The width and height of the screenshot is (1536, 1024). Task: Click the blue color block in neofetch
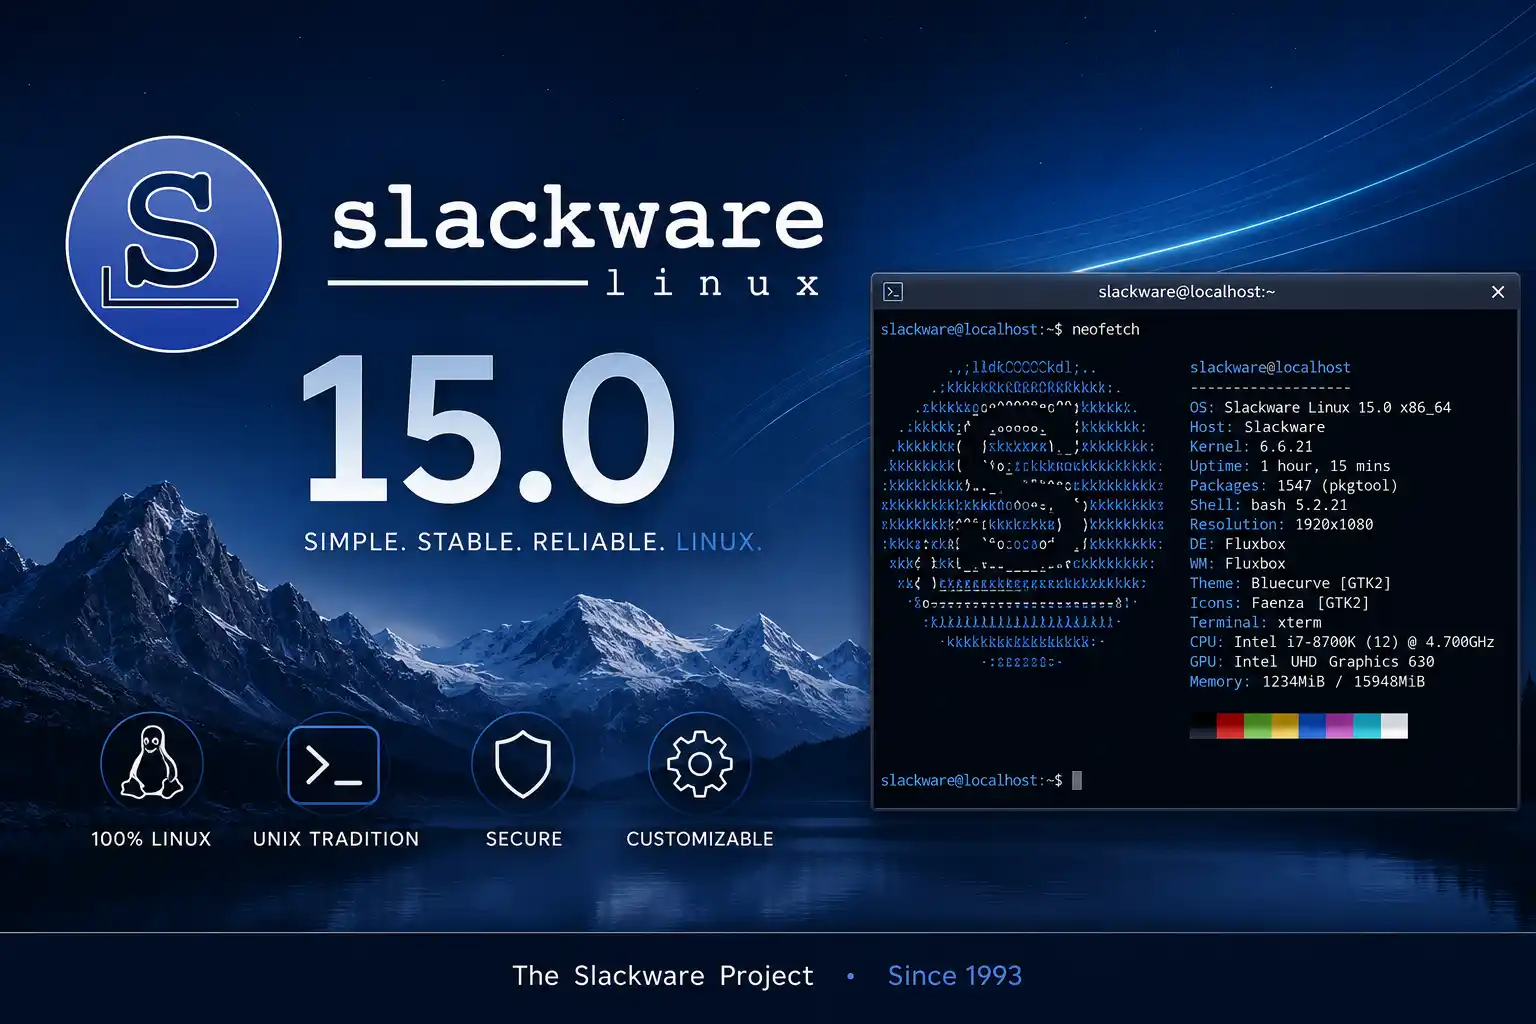(x=1312, y=726)
